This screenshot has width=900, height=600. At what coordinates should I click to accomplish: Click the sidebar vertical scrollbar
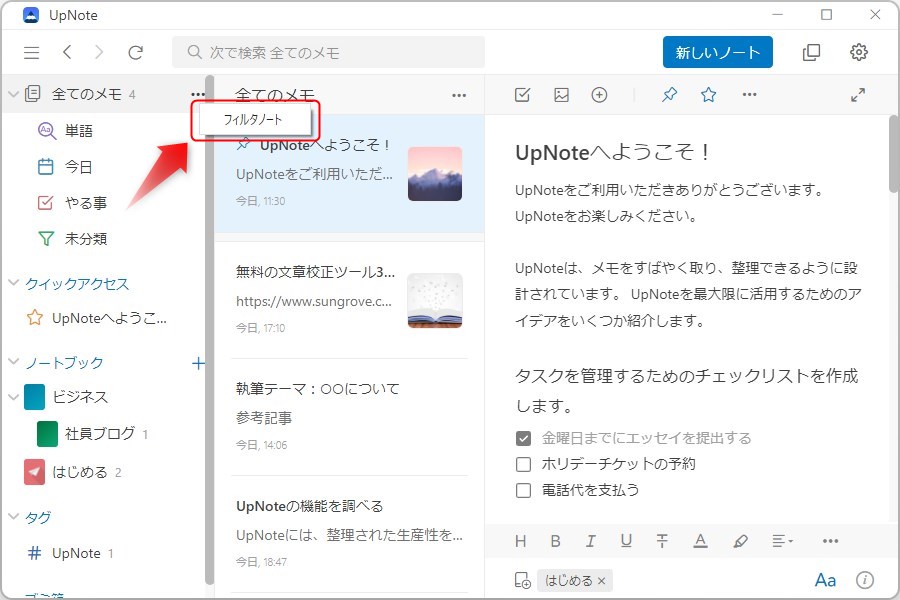point(210,330)
